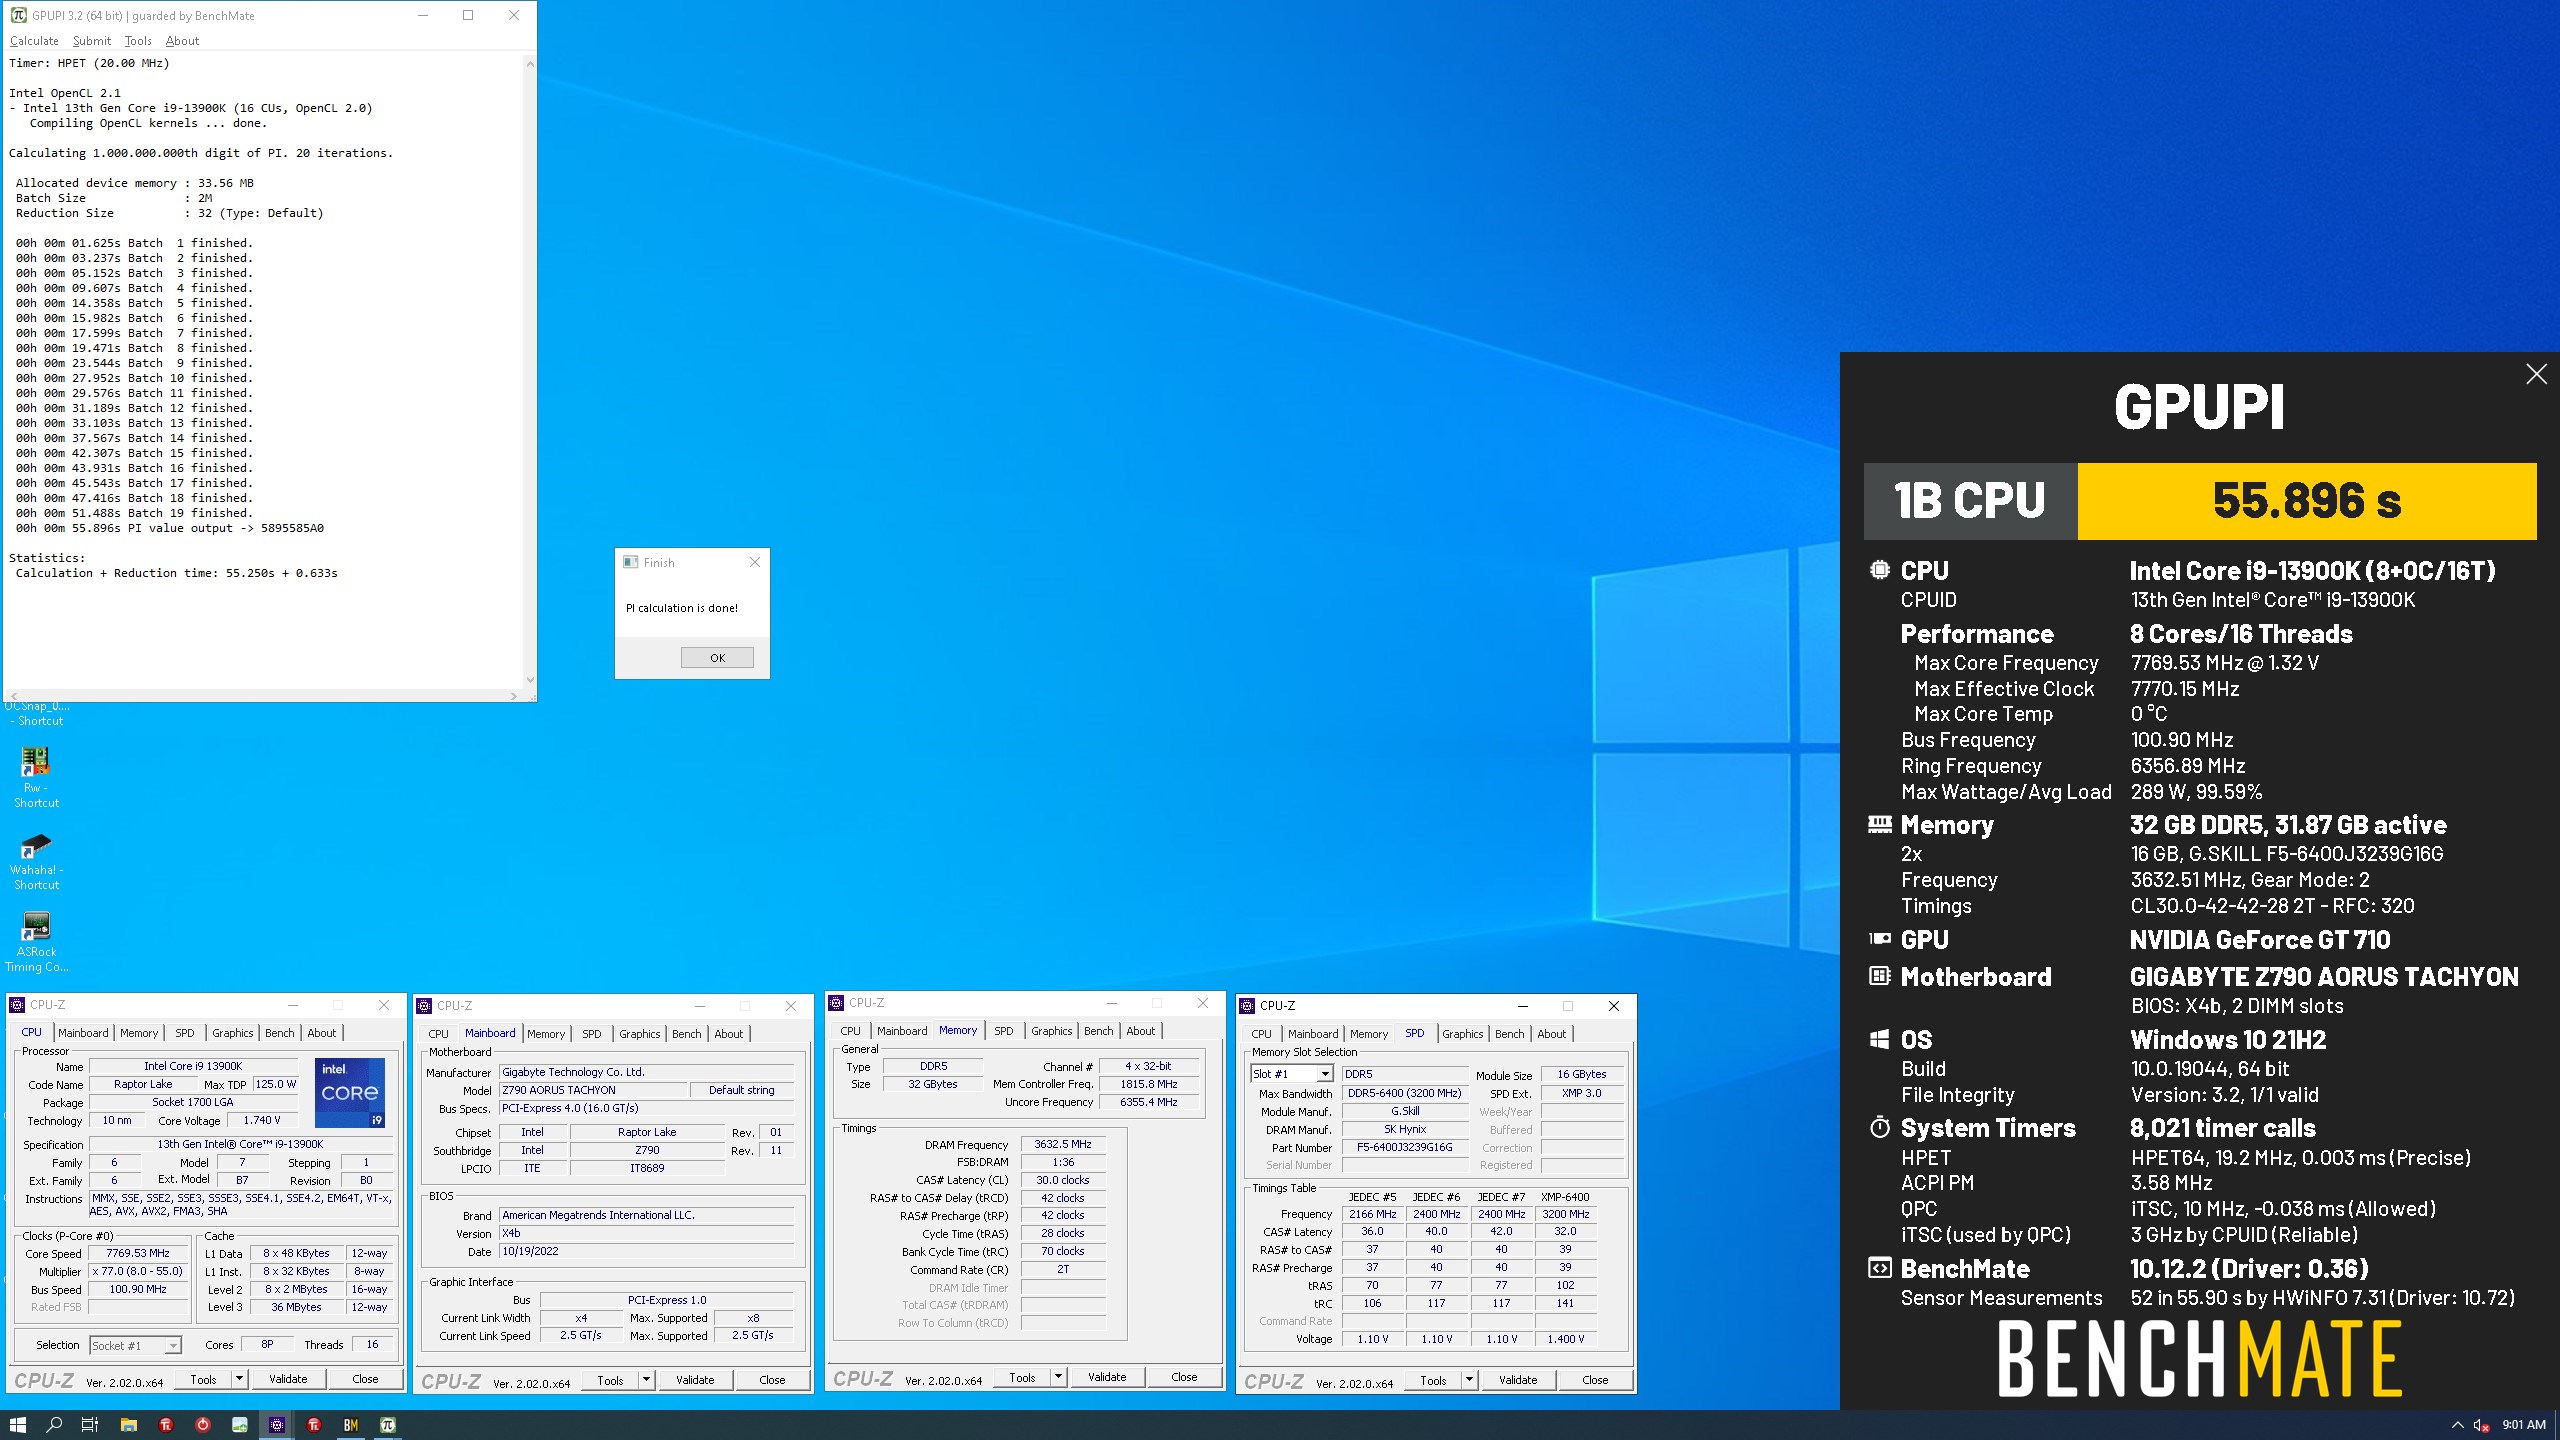Open BenchMate from the taskbar BM icon

(351, 1424)
